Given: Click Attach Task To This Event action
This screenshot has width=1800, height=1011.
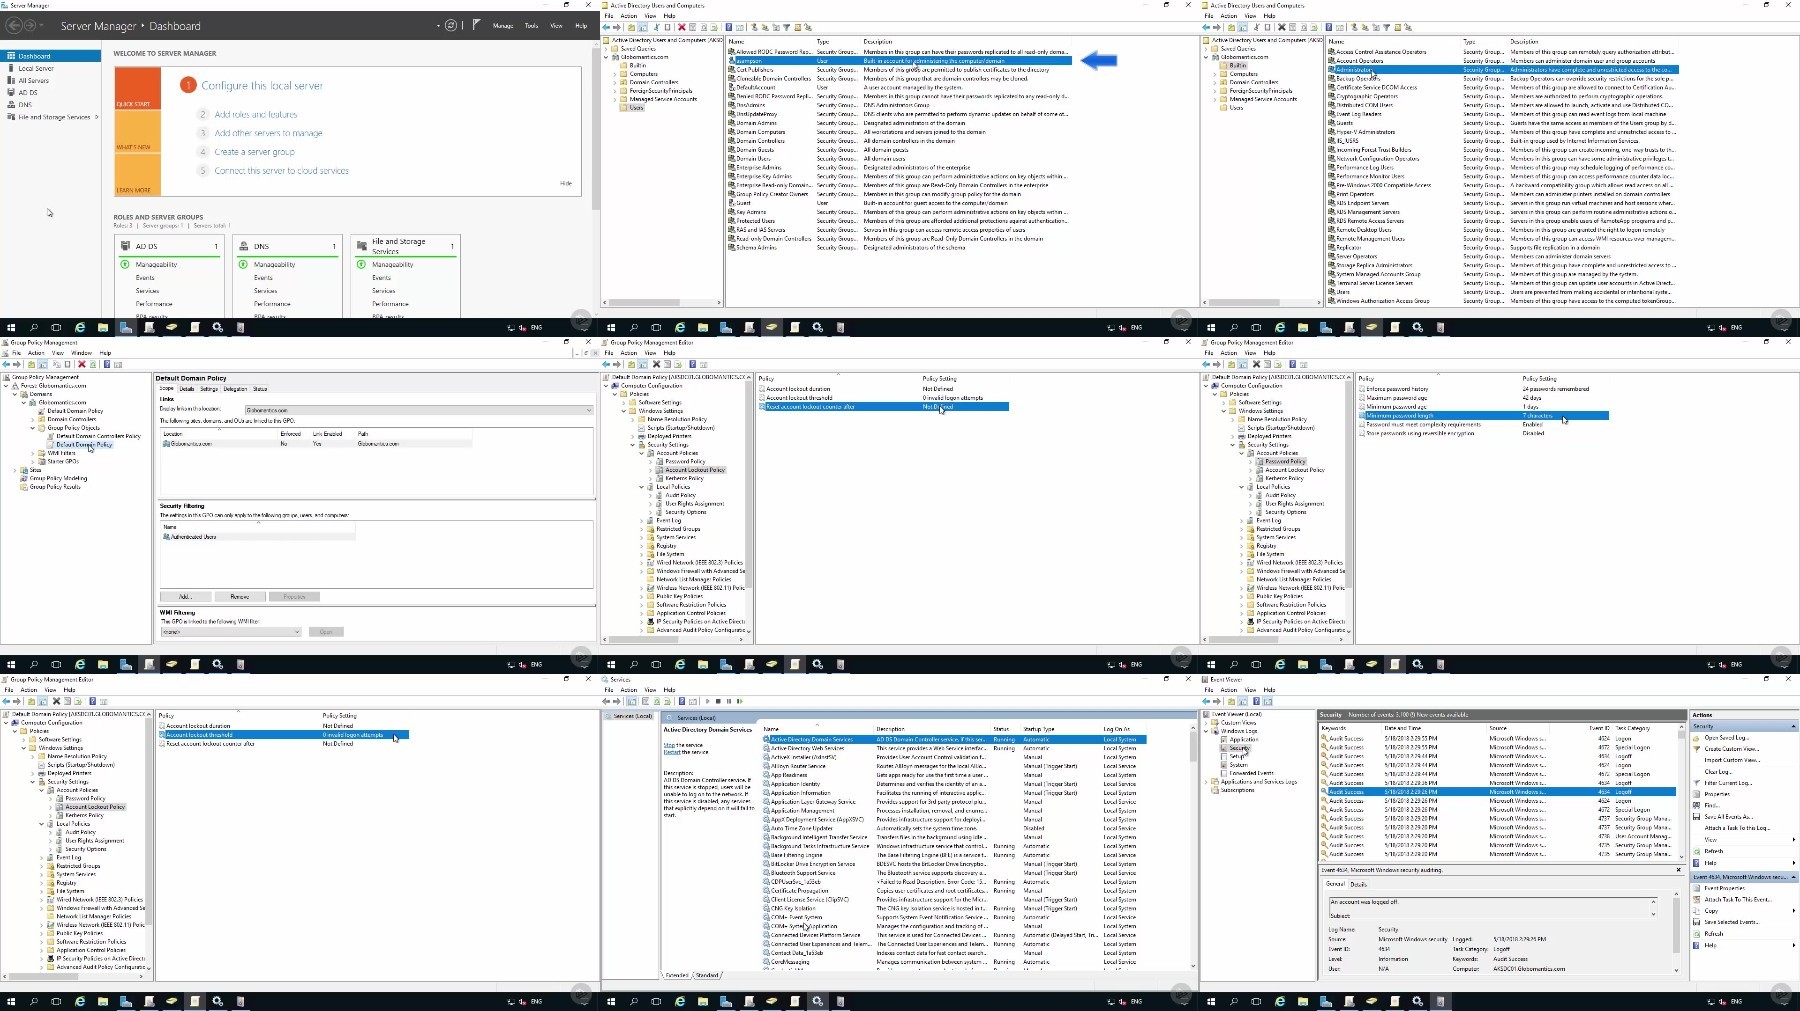Looking at the screenshot, I should (1737, 899).
